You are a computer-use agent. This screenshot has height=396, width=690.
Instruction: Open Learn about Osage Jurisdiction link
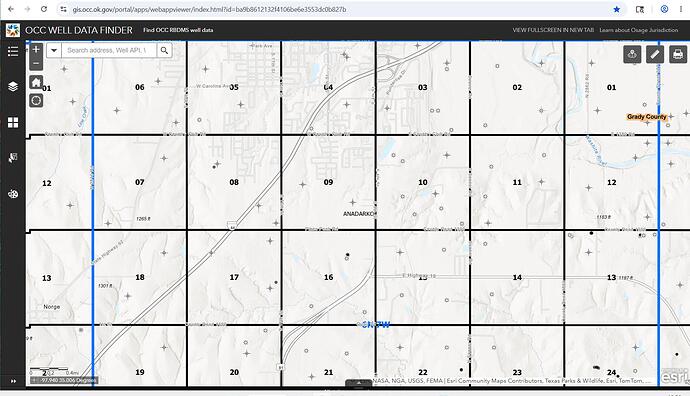pos(639,30)
